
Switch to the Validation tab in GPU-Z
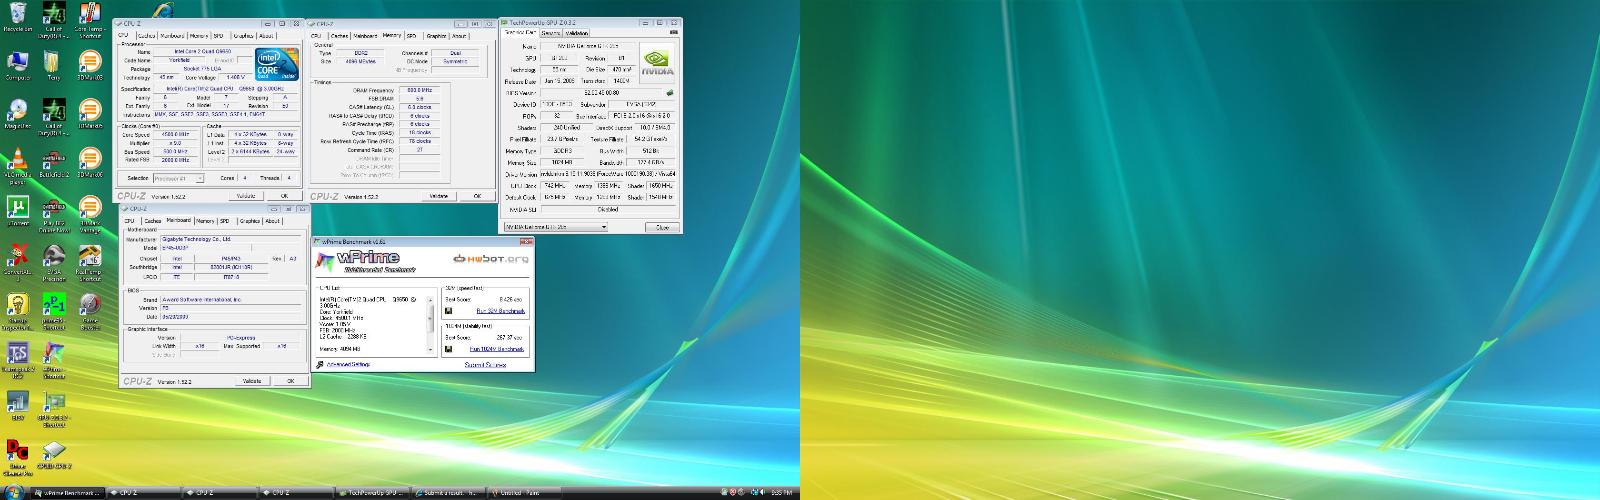click(579, 33)
